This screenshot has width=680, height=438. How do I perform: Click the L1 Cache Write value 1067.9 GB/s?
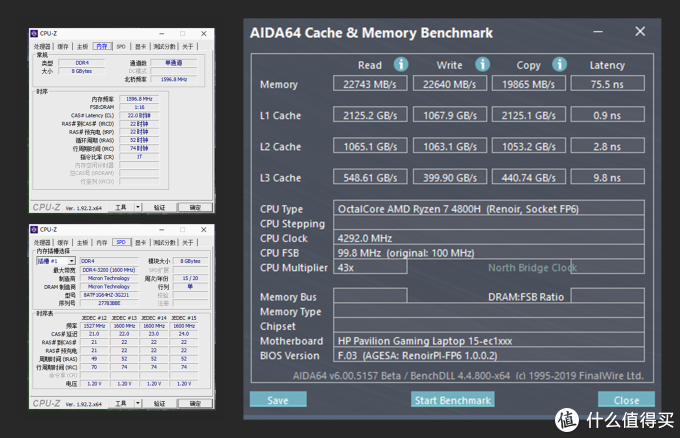(450, 115)
